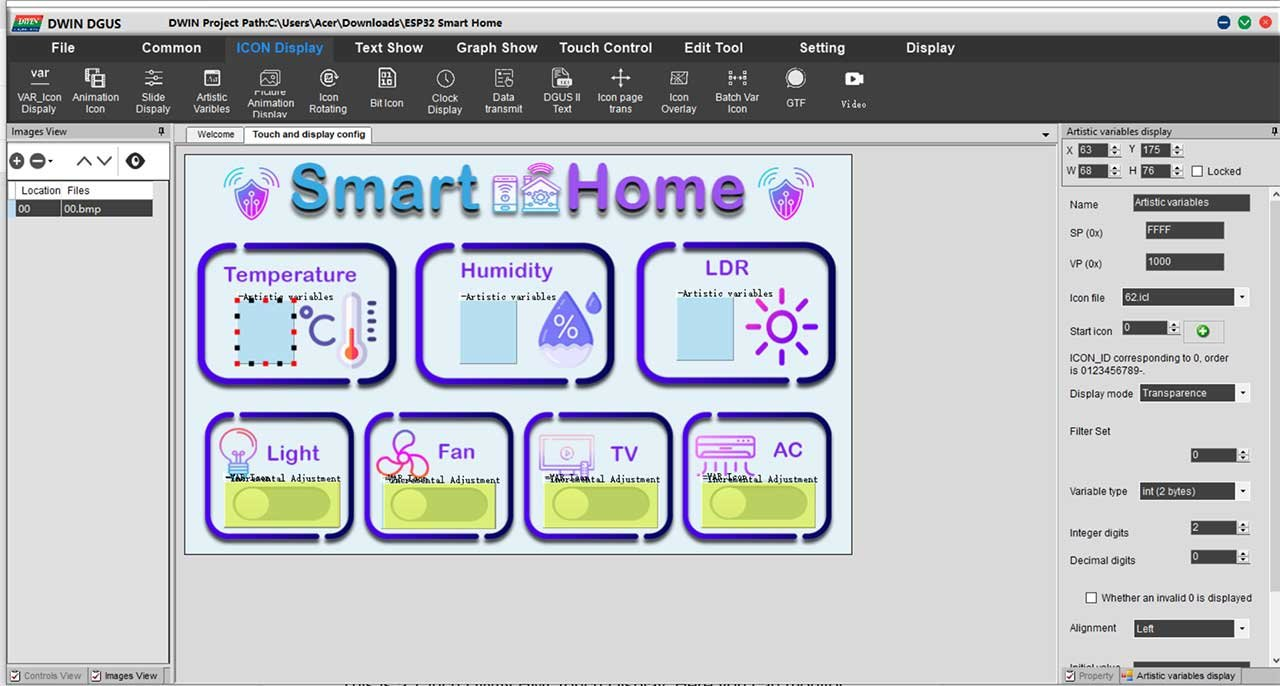This screenshot has width=1280, height=686.
Task: Open the Display ribbon tab
Action: tap(930, 47)
